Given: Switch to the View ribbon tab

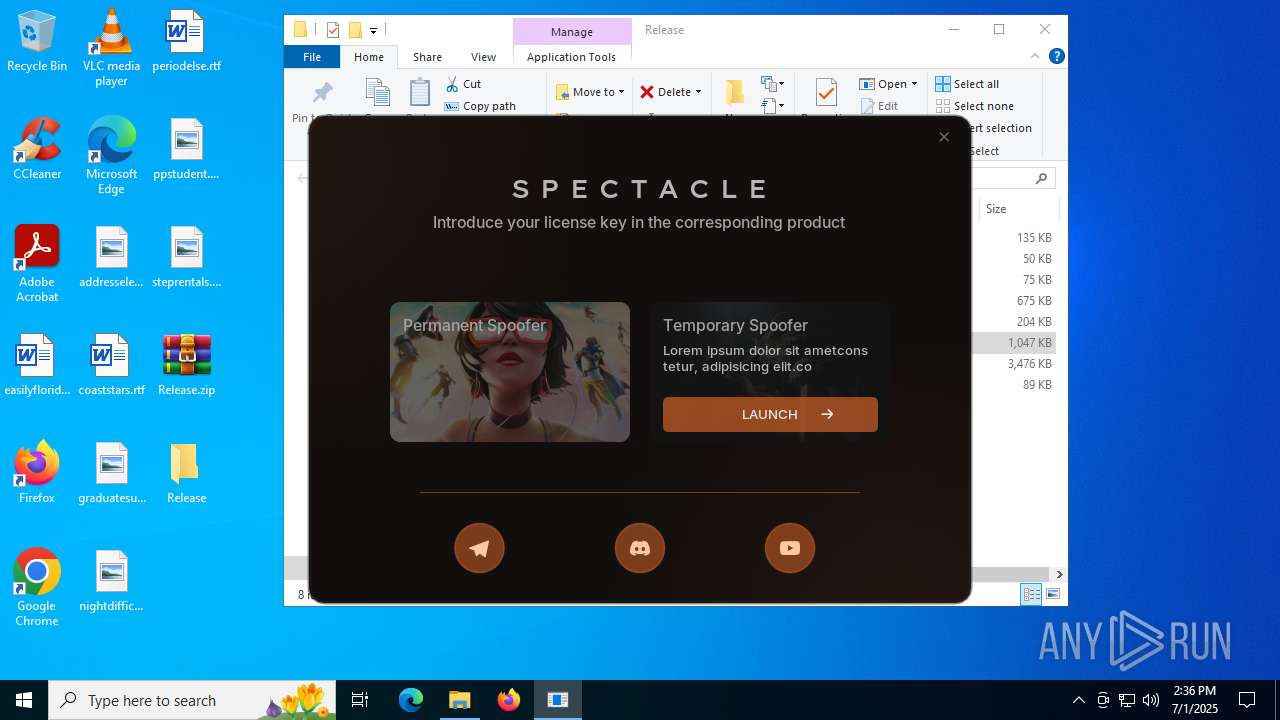Looking at the screenshot, I should [483, 57].
